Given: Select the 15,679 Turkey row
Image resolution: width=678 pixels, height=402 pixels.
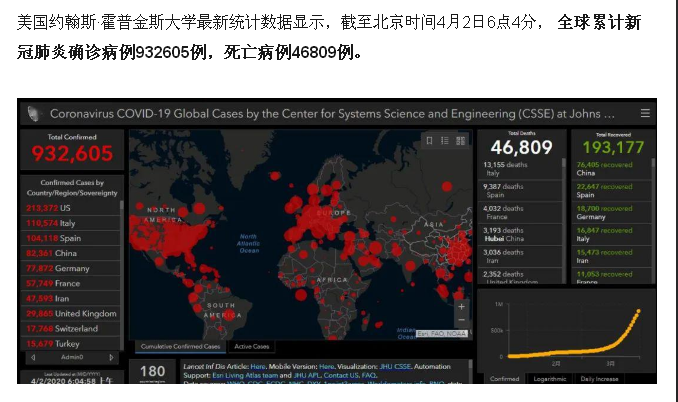Looking at the screenshot, I should click(70, 344).
